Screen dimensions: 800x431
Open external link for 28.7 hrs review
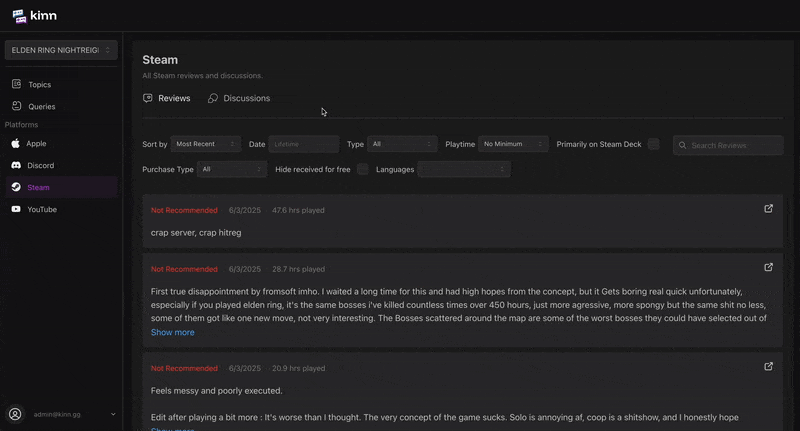click(768, 267)
